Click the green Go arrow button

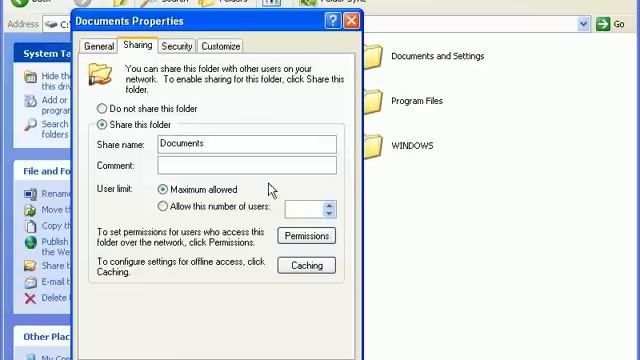click(603, 24)
